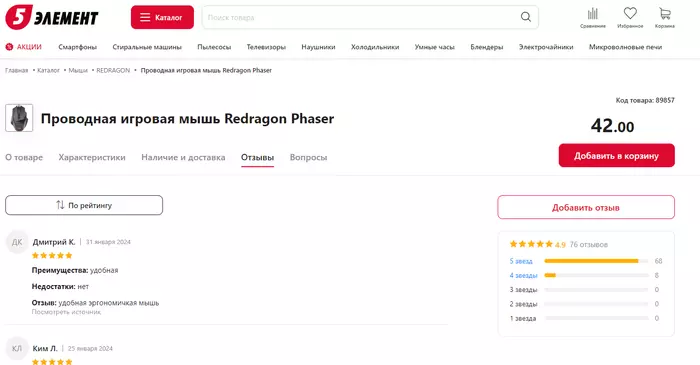
Task: Click the Акции promotions link
Action: pos(29,47)
